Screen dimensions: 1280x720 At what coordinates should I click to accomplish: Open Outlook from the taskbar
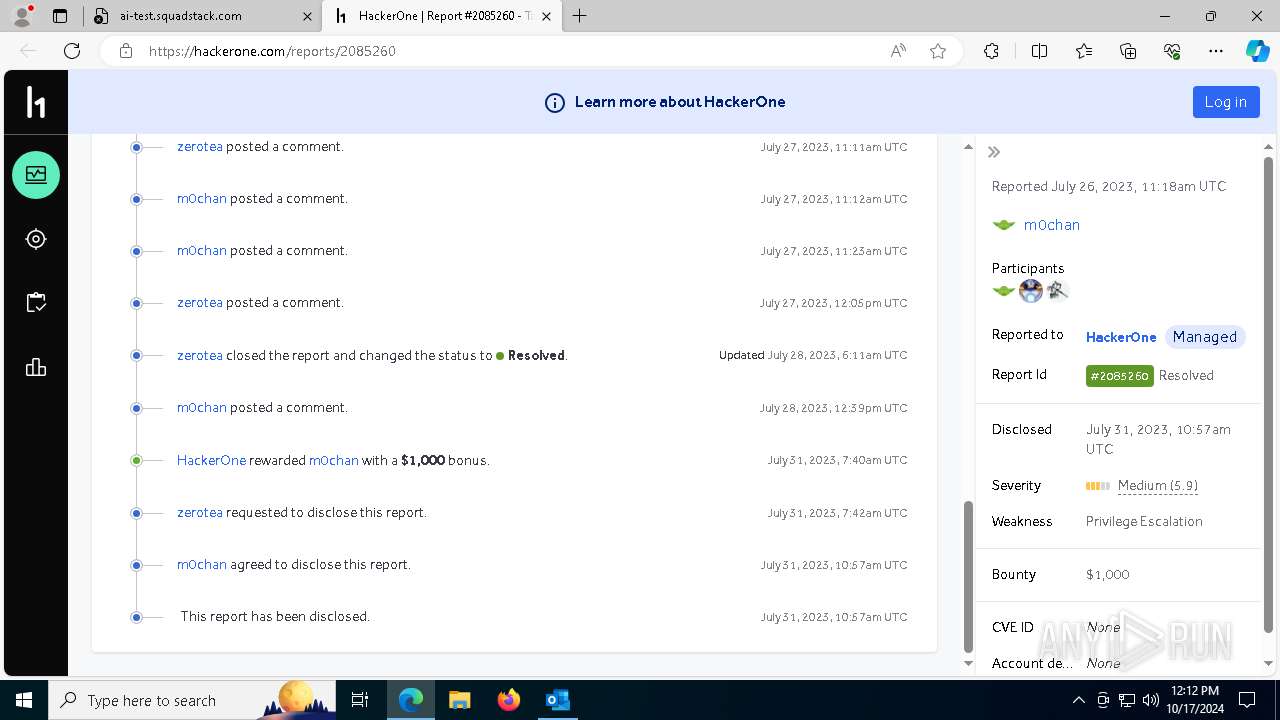[x=557, y=700]
